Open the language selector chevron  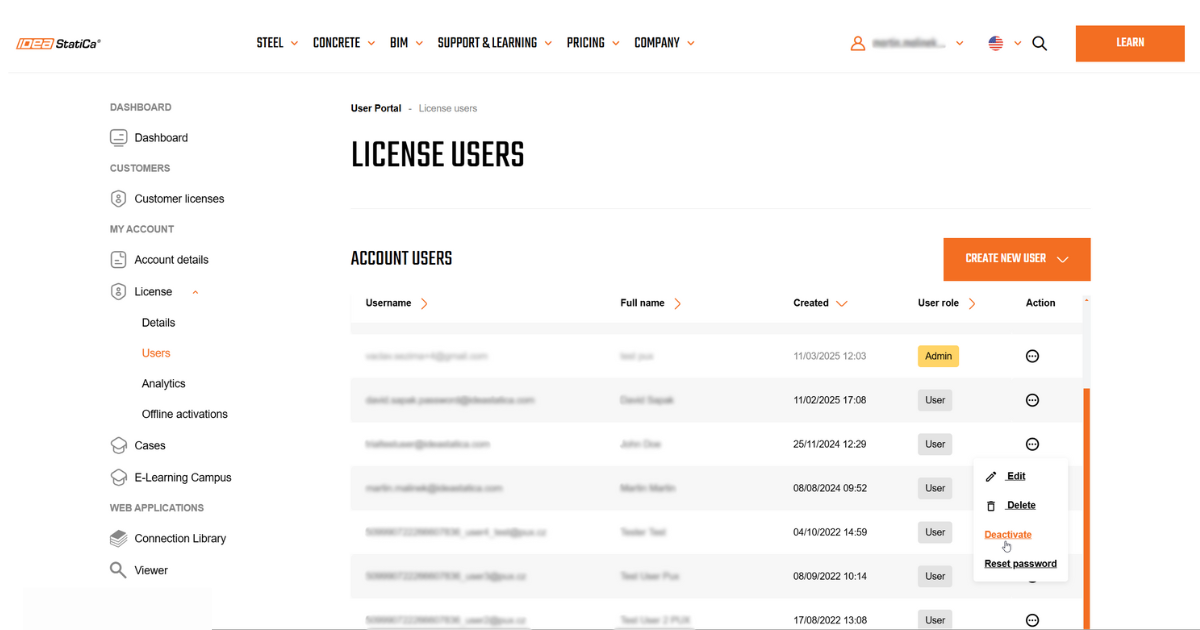click(x=1018, y=44)
